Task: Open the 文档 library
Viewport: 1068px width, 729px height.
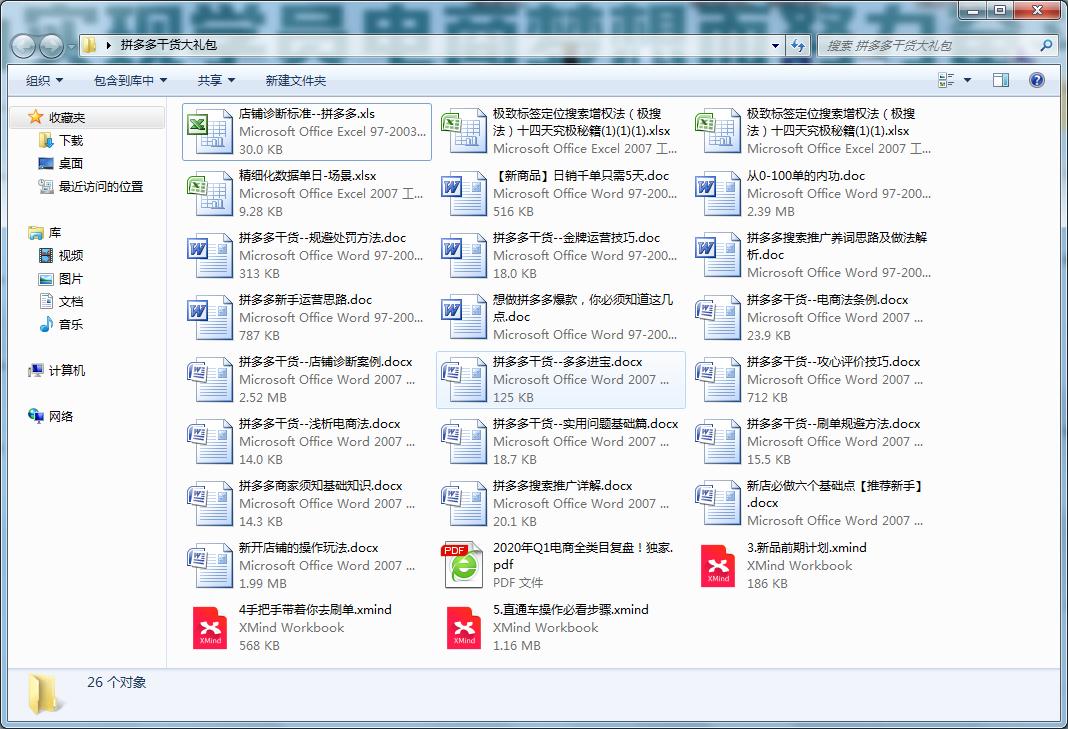Action: pos(71,302)
